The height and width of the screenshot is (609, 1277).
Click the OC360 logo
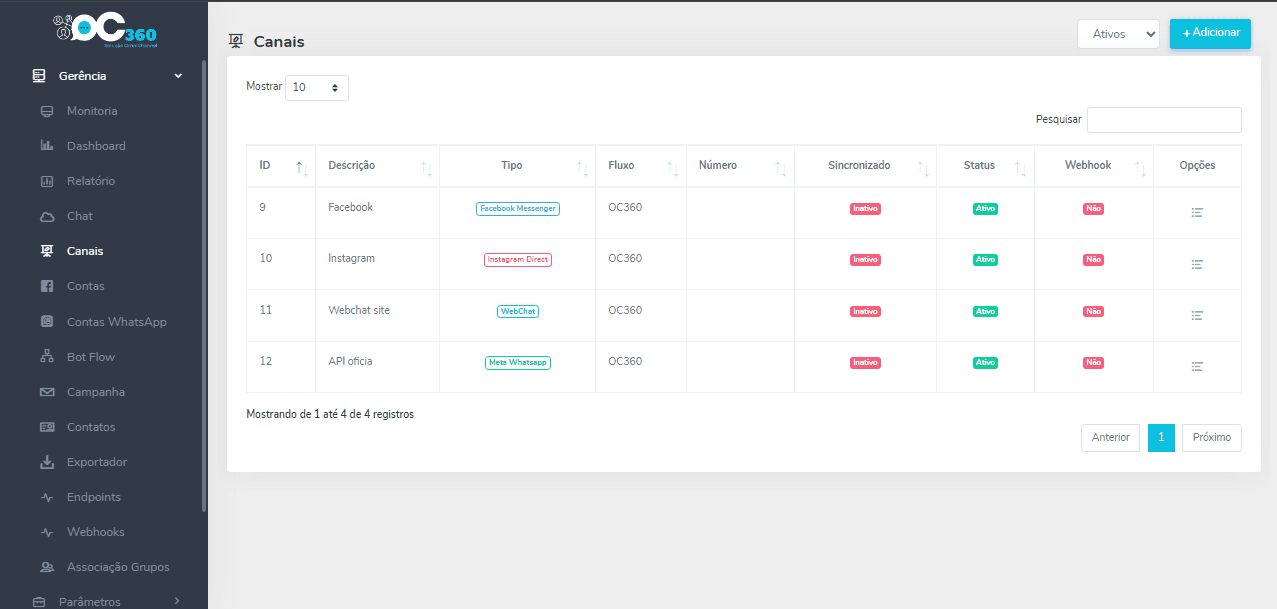105,31
